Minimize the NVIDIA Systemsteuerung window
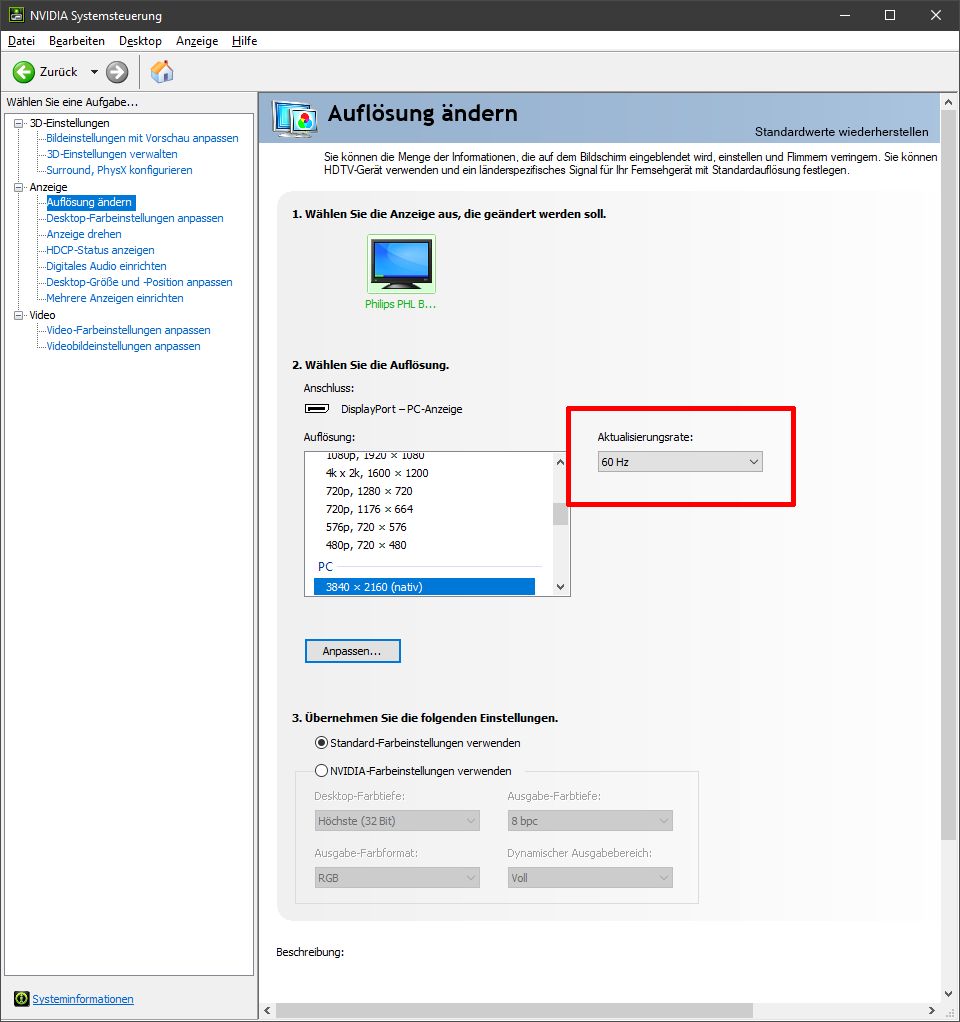 click(x=845, y=15)
